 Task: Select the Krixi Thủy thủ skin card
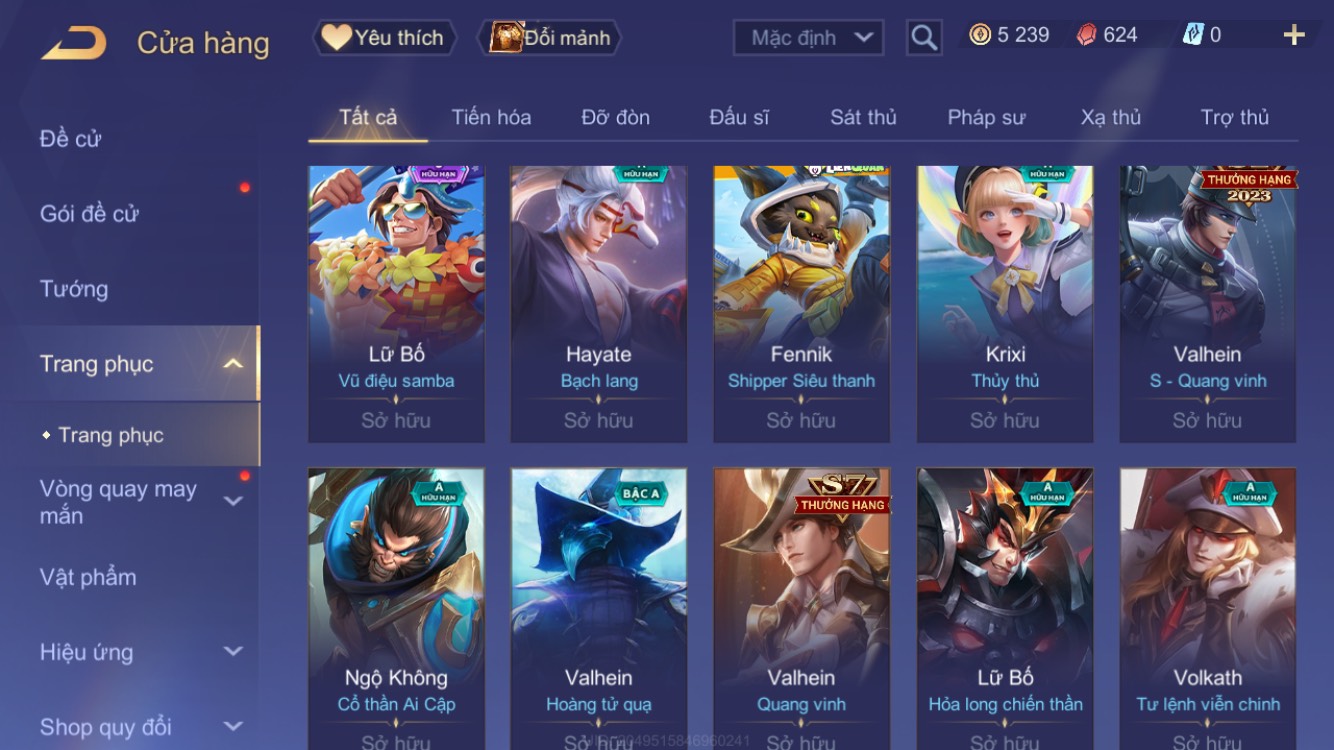pyautogui.click(x=1005, y=304)
